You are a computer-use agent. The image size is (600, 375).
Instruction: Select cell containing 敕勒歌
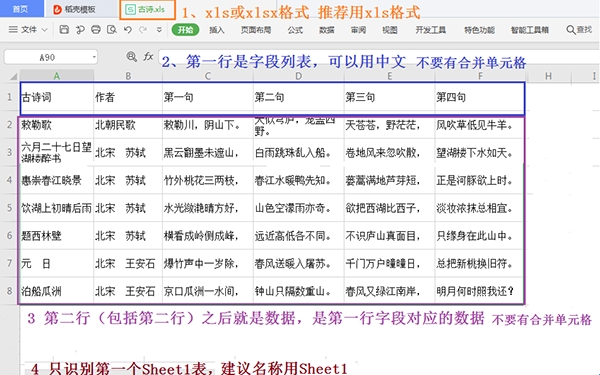[x=57, y=125]
